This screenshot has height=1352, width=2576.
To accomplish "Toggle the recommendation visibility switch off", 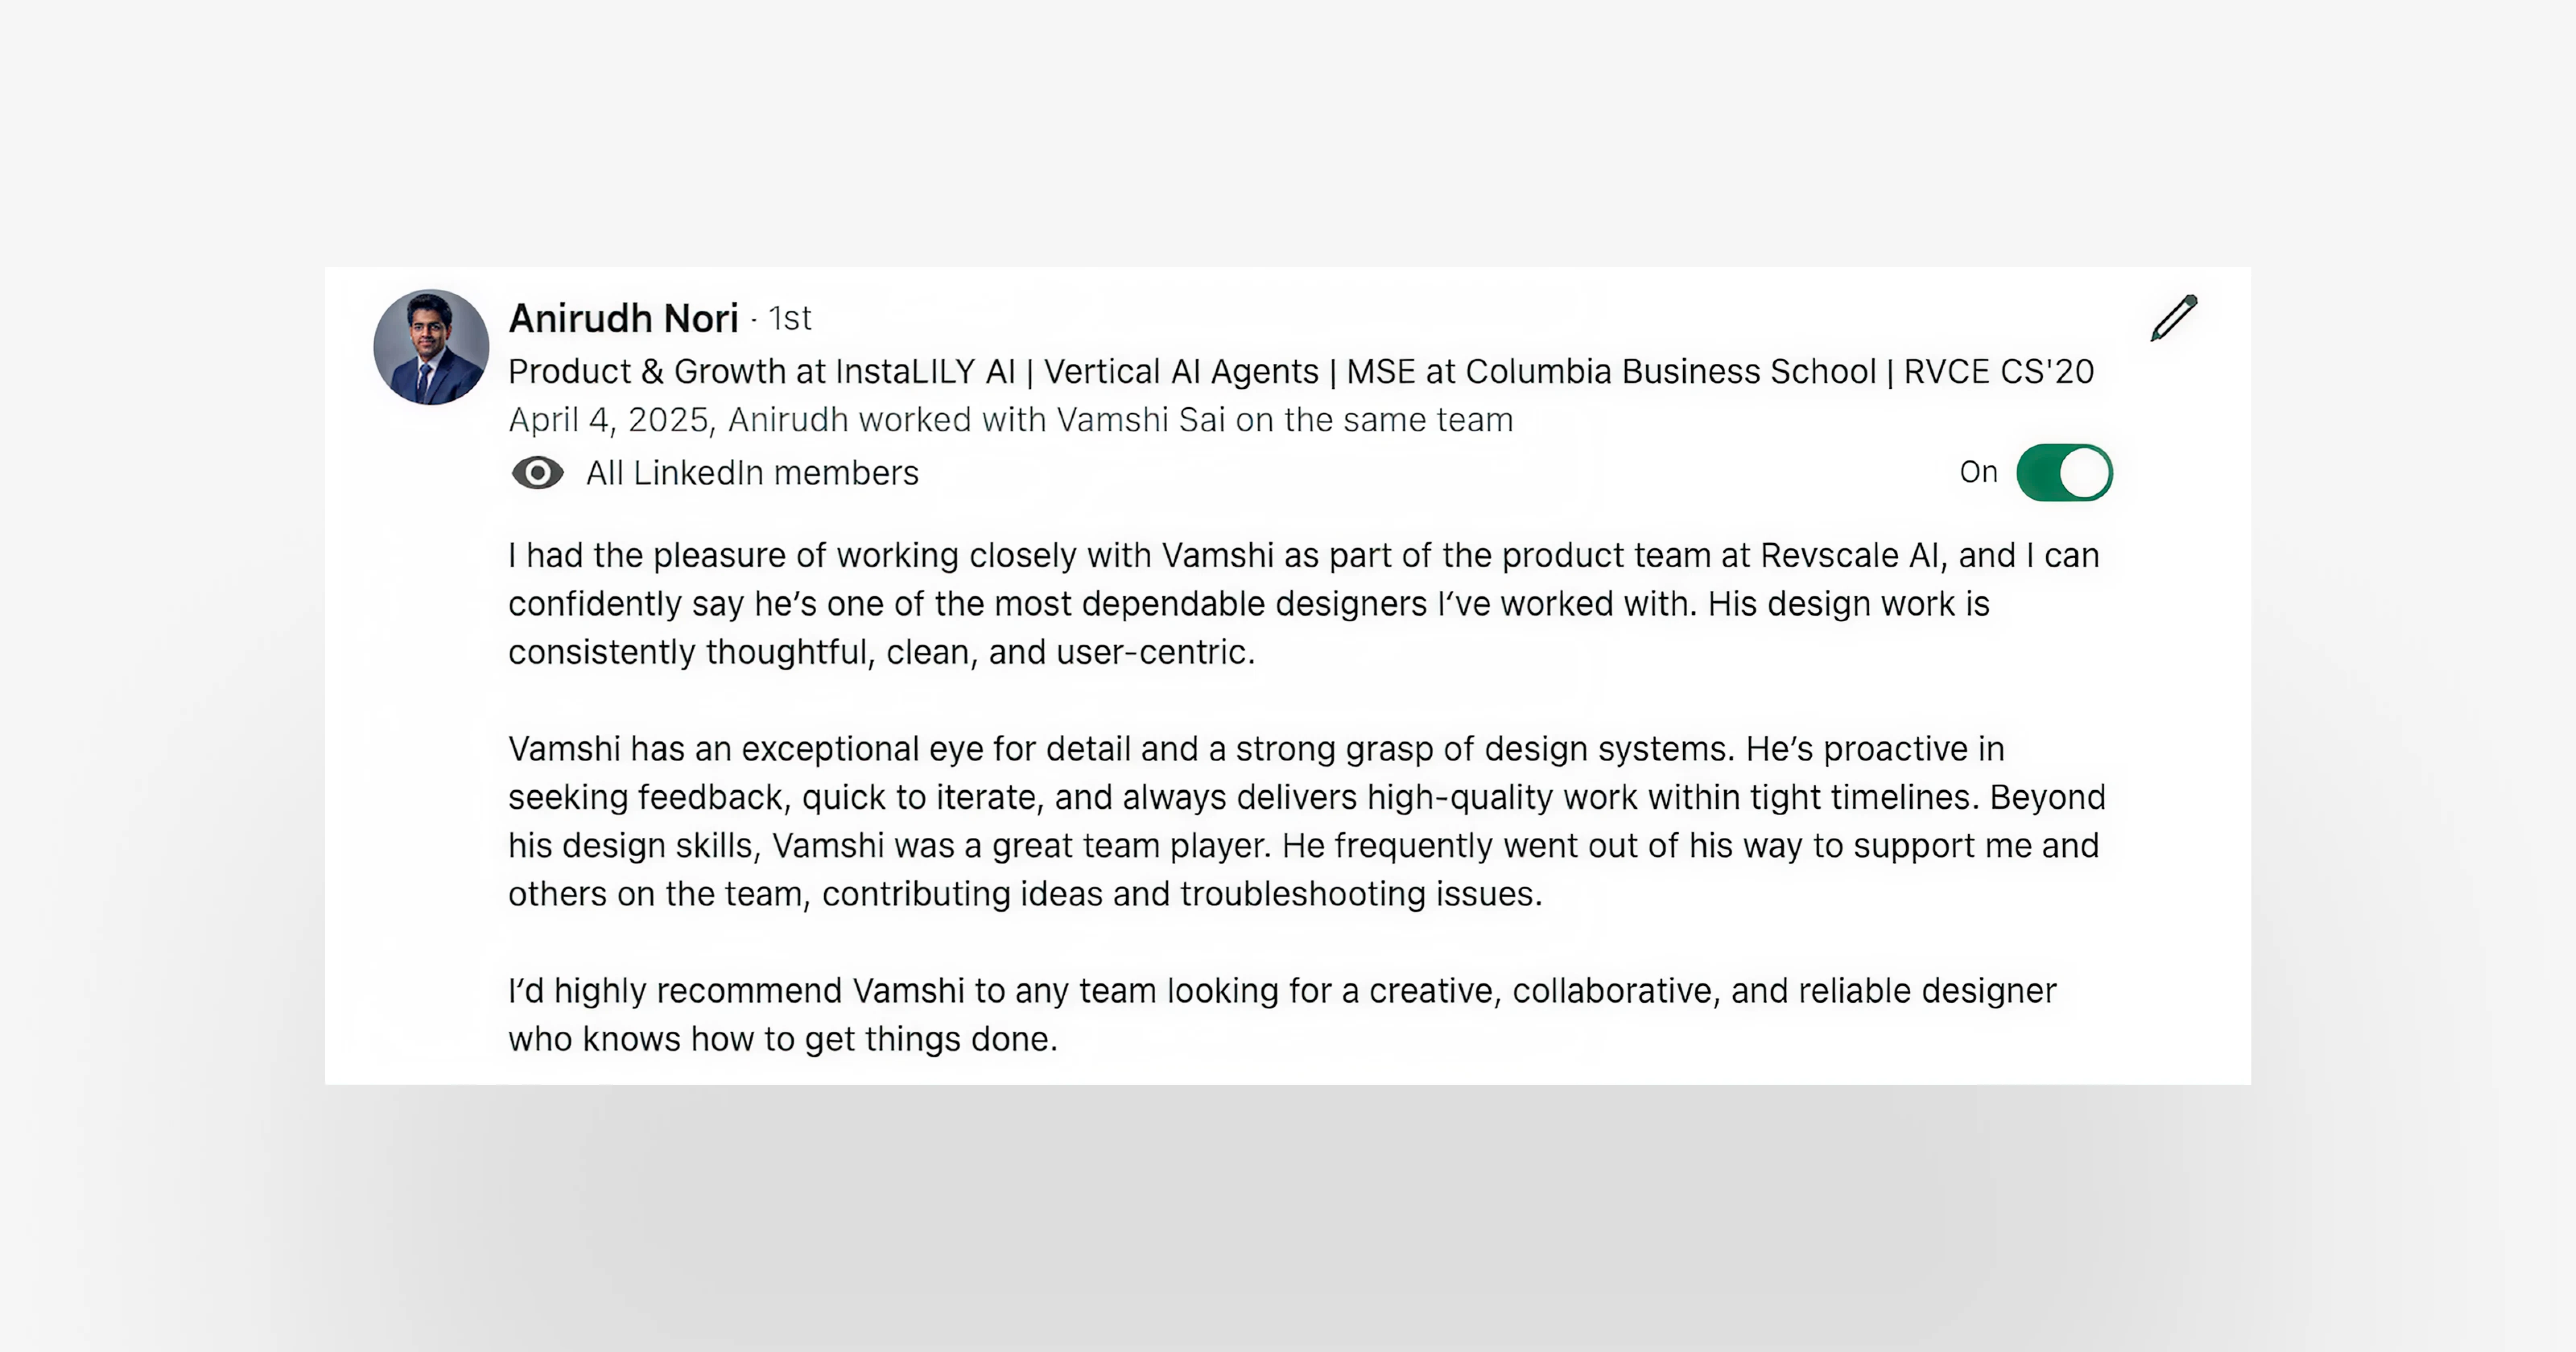I will [2064, 472].
